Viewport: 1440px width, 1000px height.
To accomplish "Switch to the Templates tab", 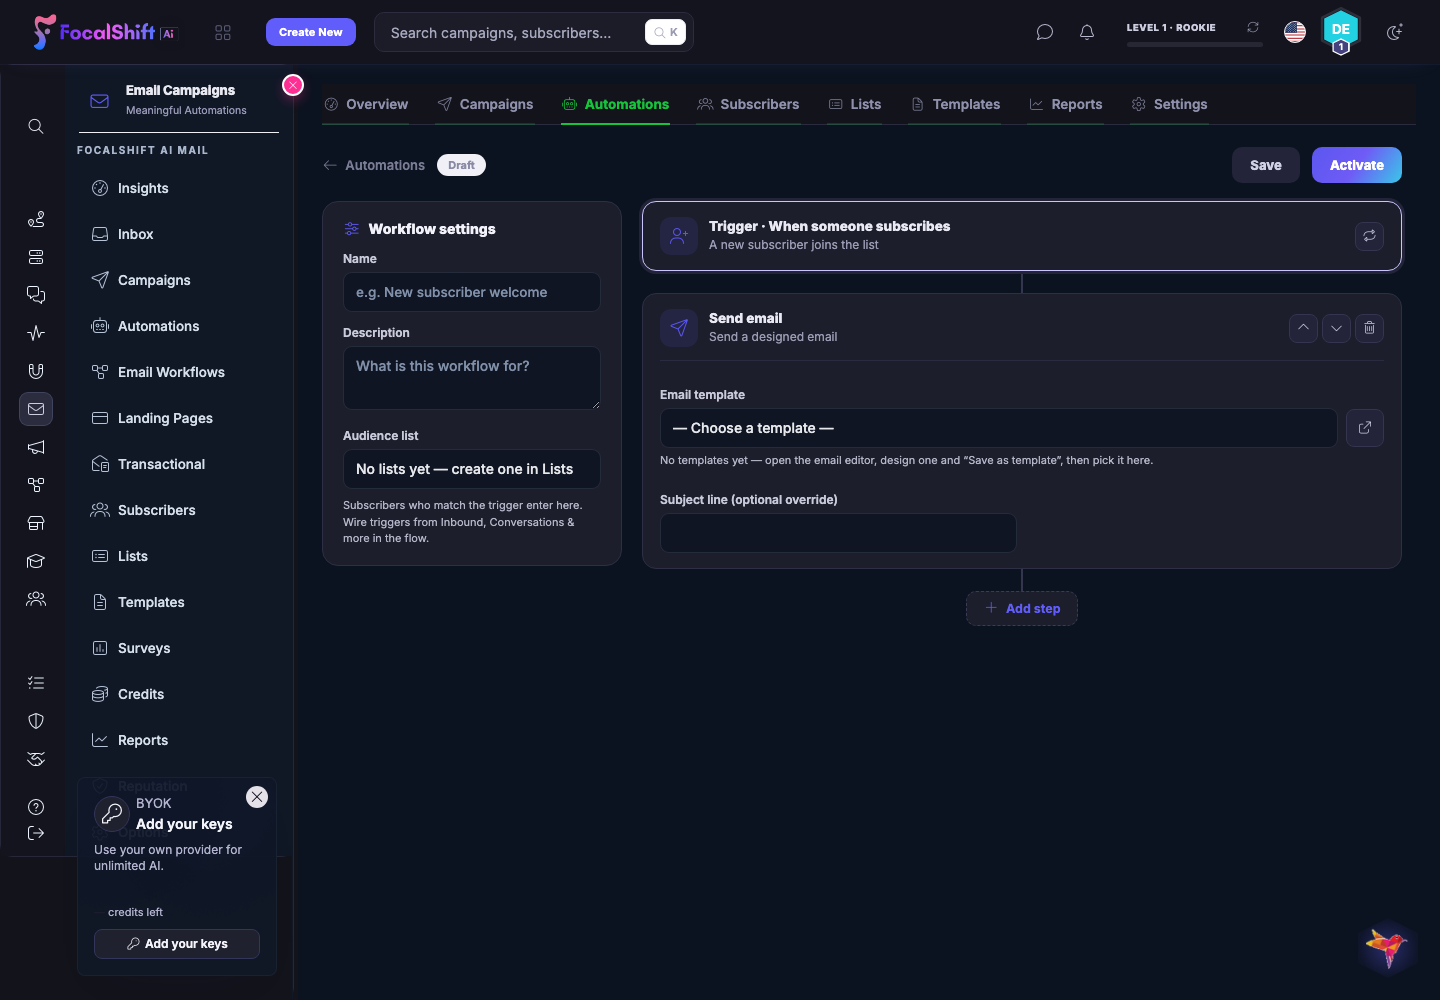I will (x=955, y=104).
